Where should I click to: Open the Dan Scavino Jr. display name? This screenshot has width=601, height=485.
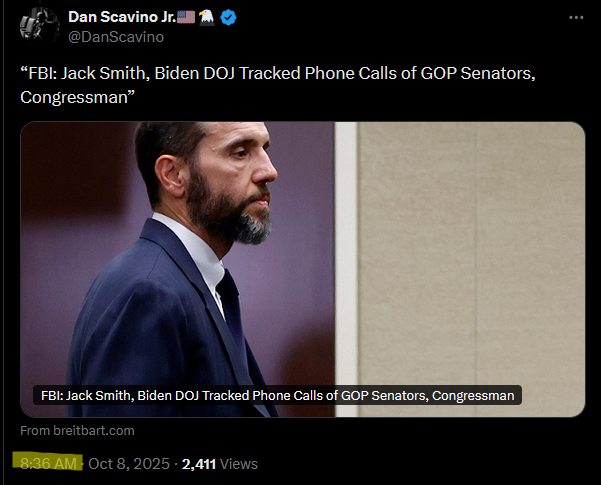tap(122, 17)
